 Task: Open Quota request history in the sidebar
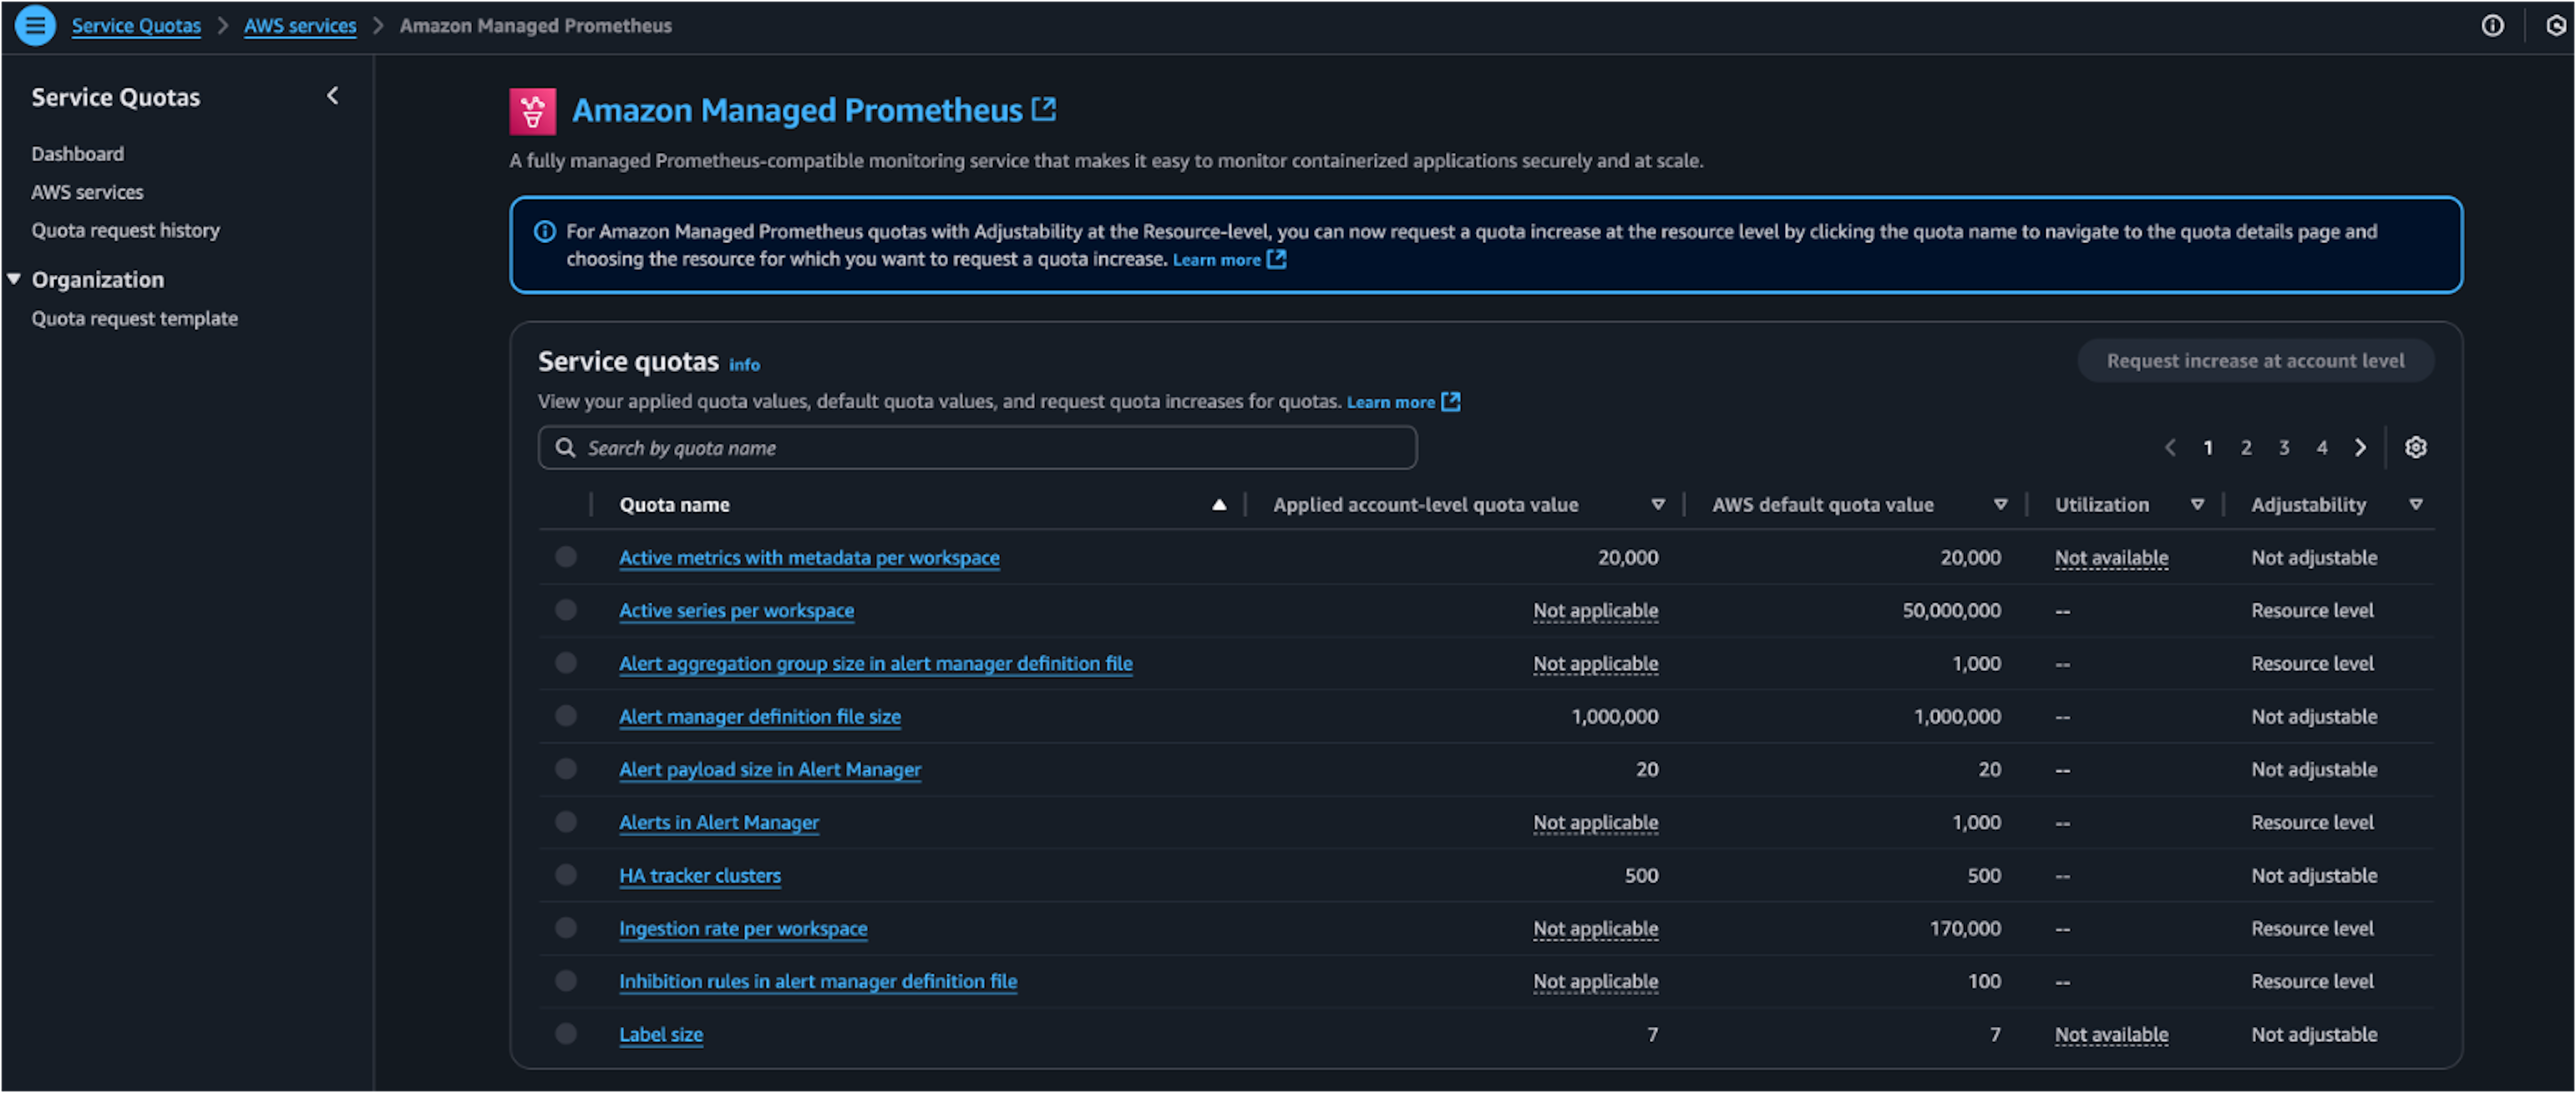coord(126,230)
